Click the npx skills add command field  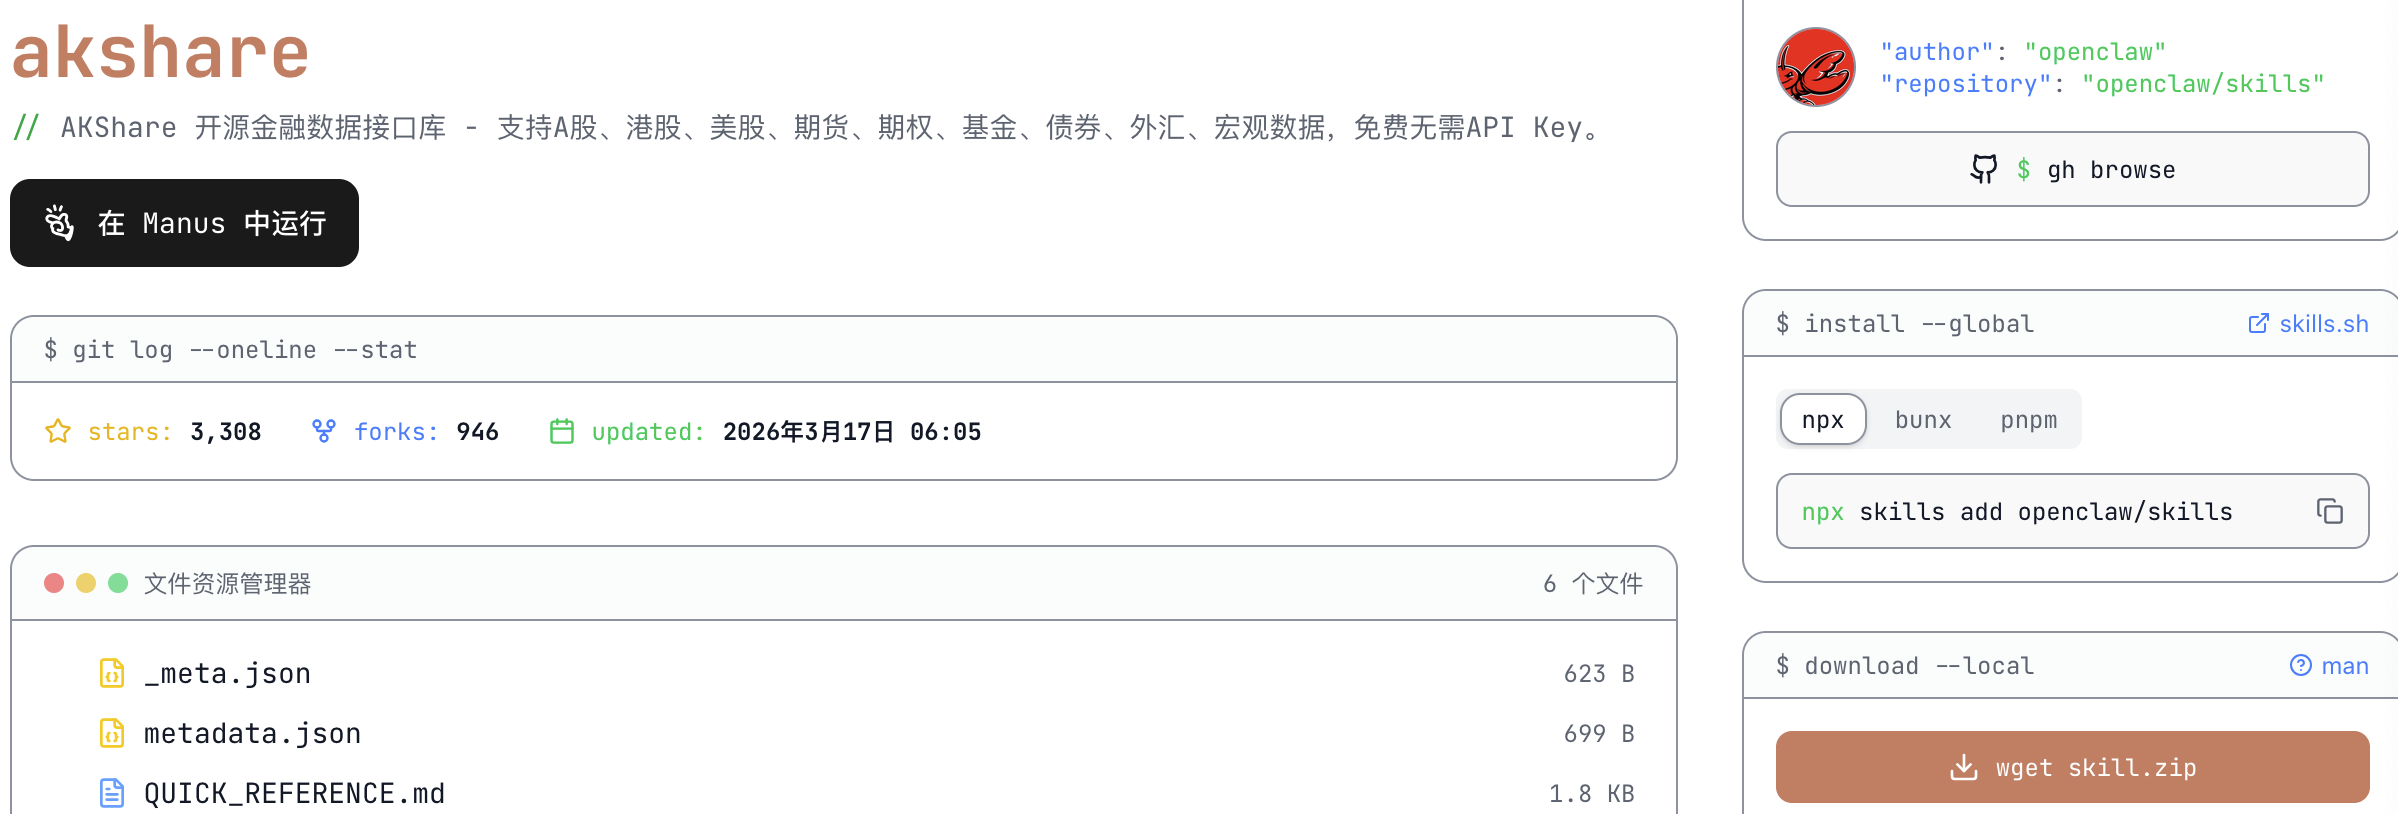click(x=2040, y=512)
